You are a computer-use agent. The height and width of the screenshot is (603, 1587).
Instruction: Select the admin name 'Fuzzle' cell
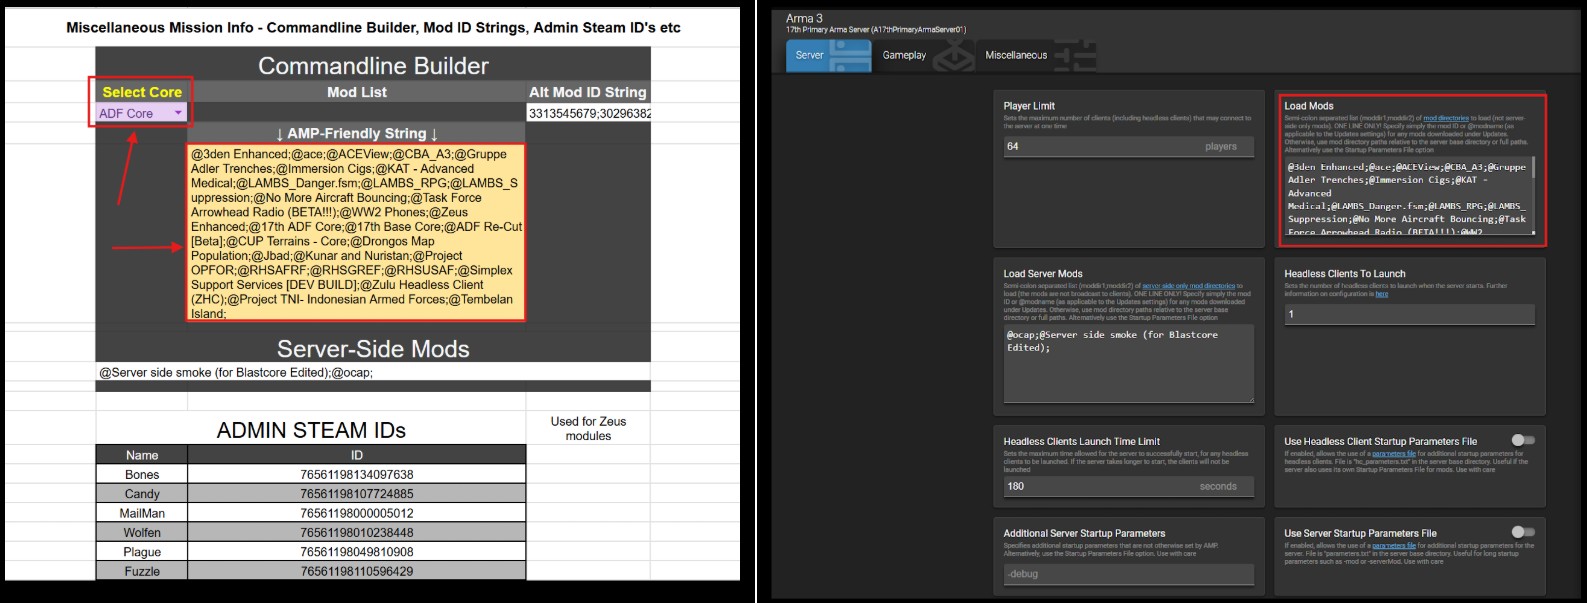142,571
